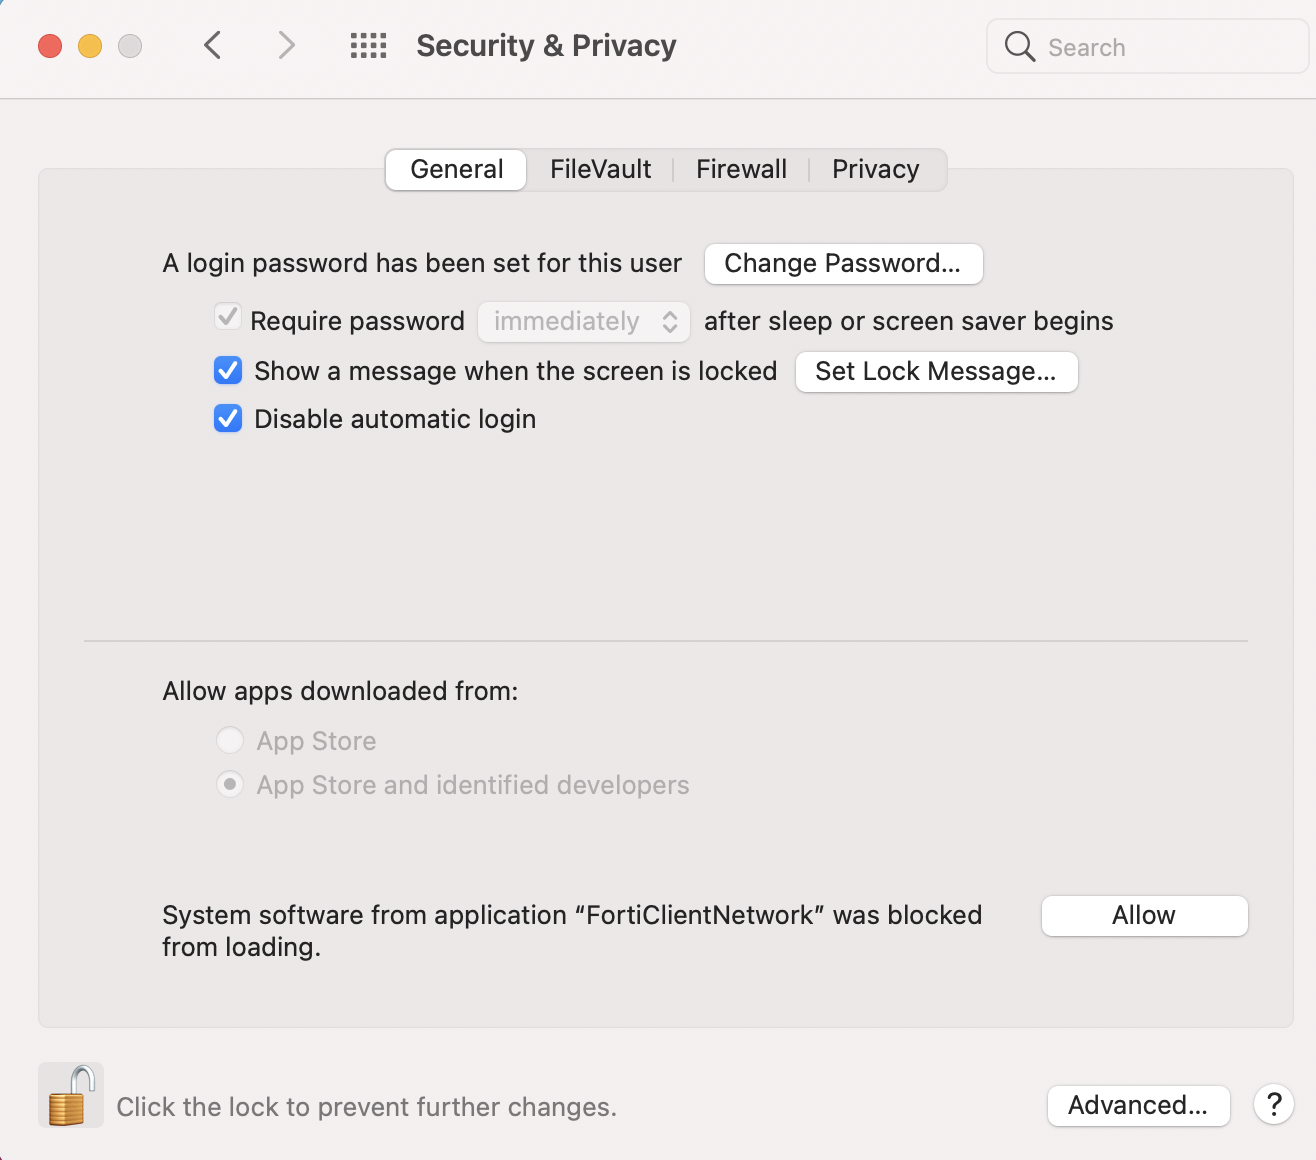Click the magnifying glass search icon
This screenshot has width=1316, height=1160.
1019,47
